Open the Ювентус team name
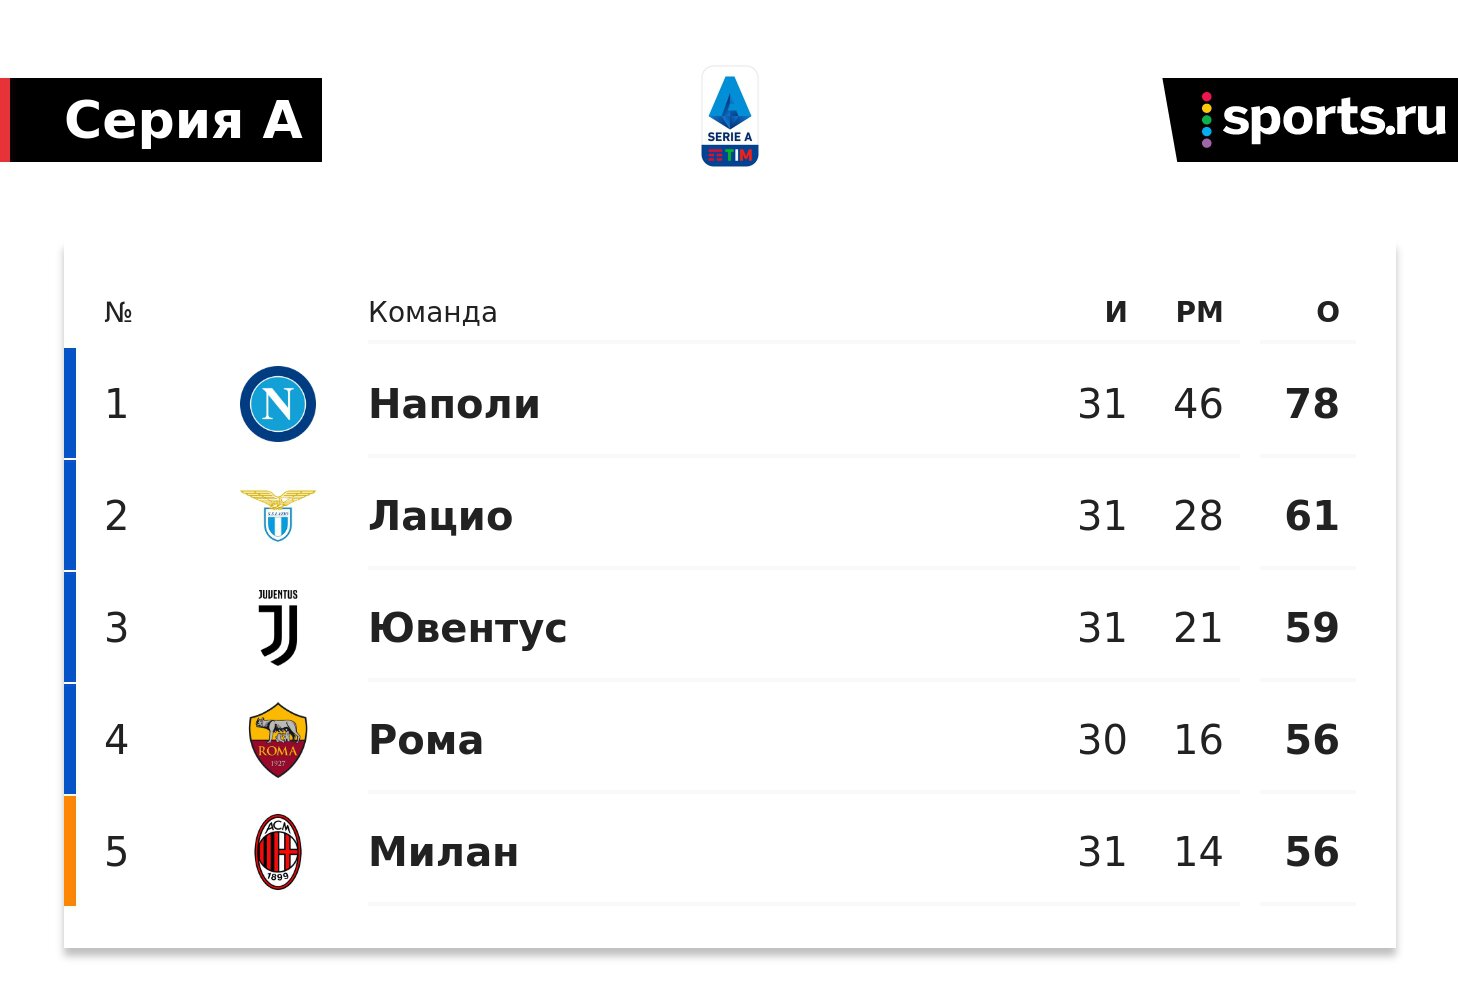This screenshot has height=996, width=1458. (468, 628)
